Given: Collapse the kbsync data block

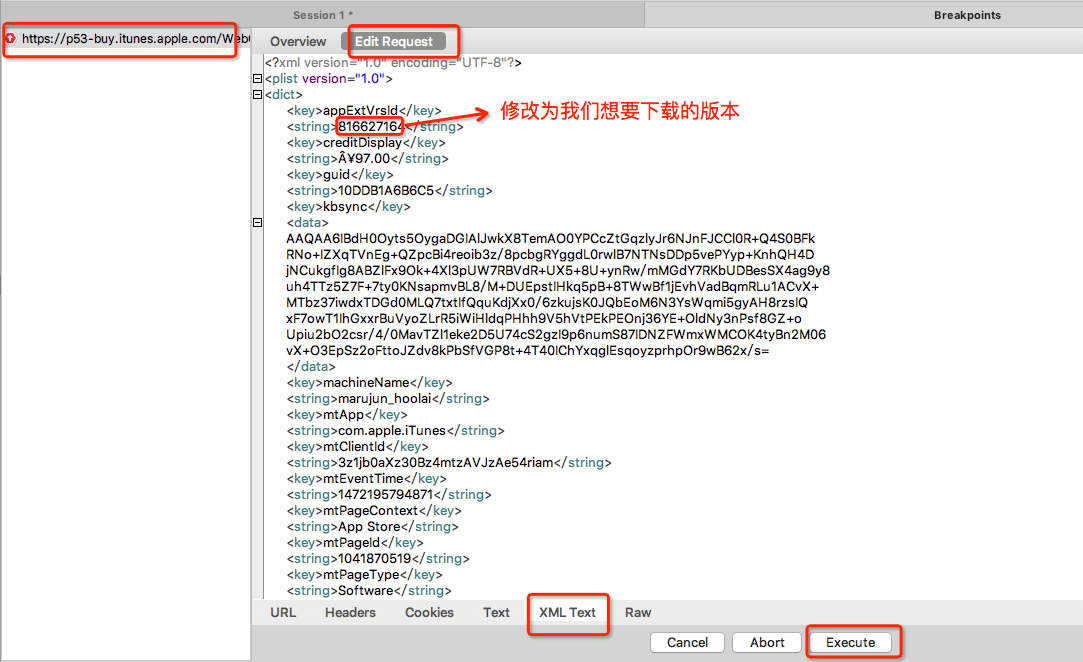Looking at the screenshot, I should [257, 223].
